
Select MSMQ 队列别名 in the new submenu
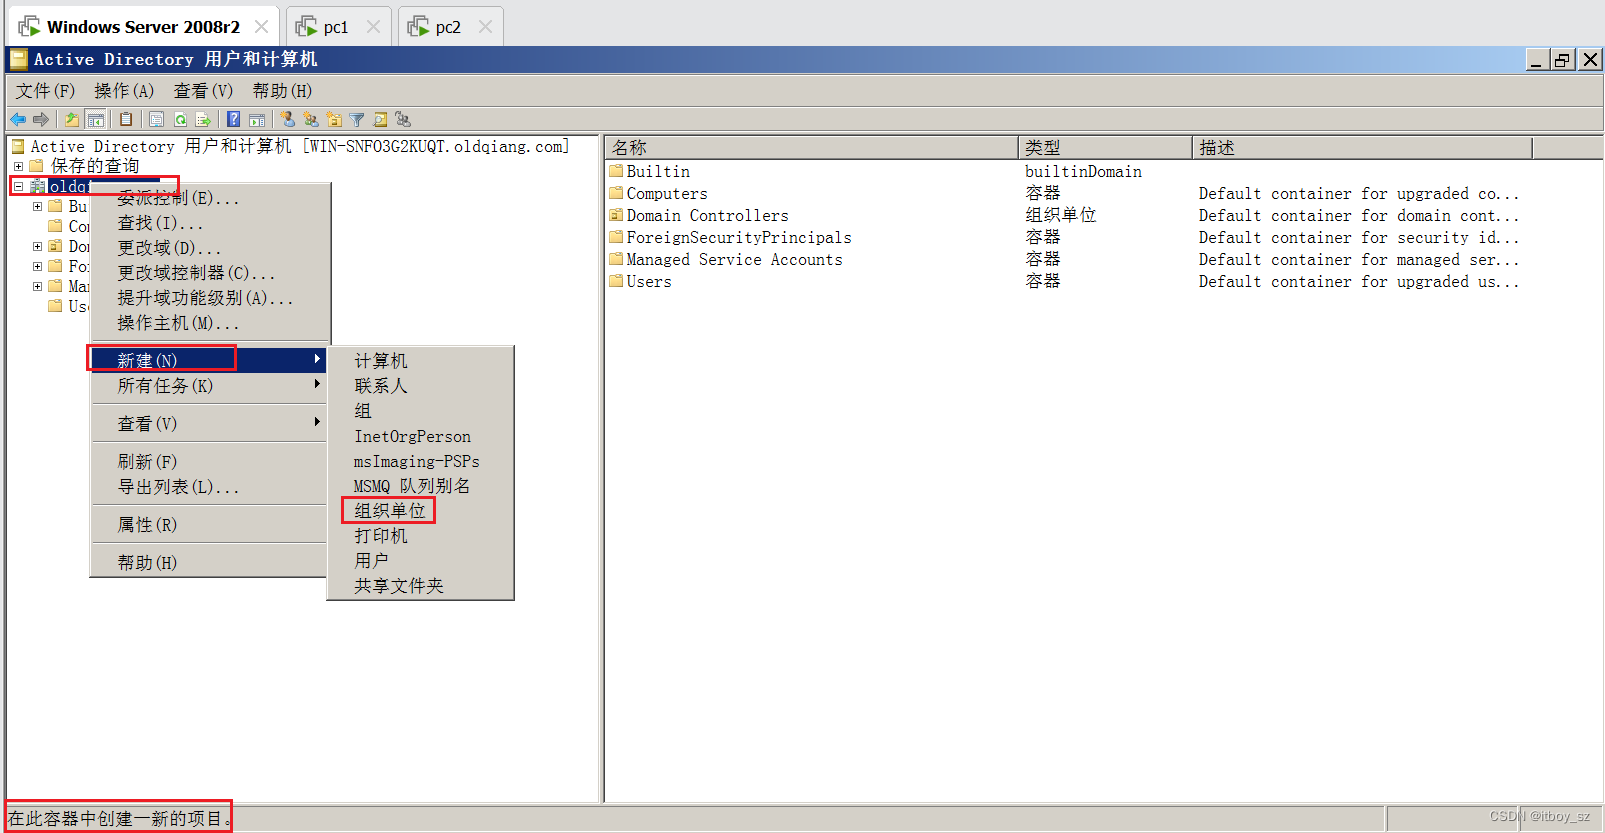(420, 485)
